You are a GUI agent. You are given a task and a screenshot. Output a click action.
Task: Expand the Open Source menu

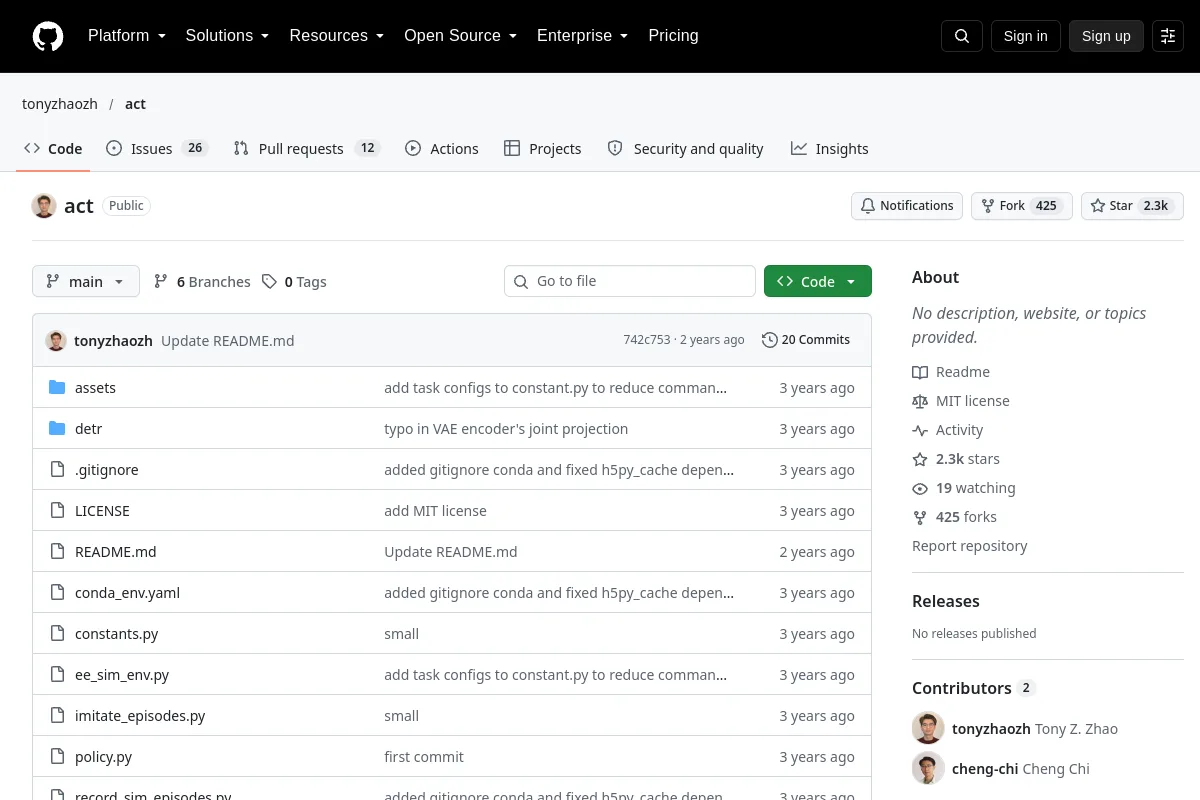point(461,36)
